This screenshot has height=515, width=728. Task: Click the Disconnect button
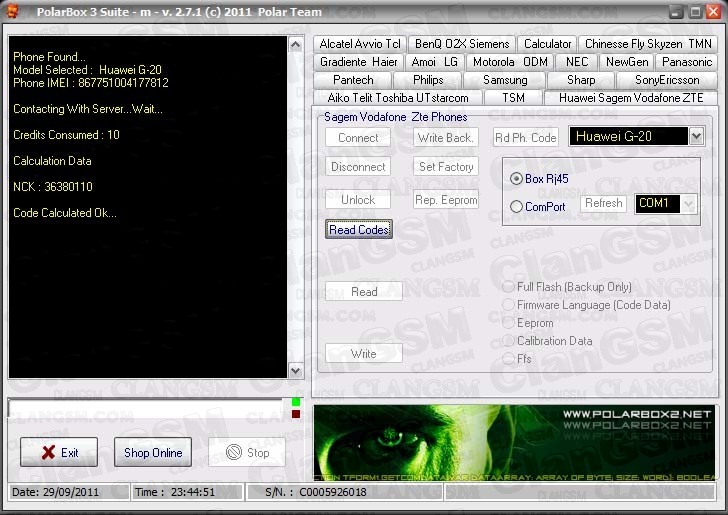(x=358, y=167)
